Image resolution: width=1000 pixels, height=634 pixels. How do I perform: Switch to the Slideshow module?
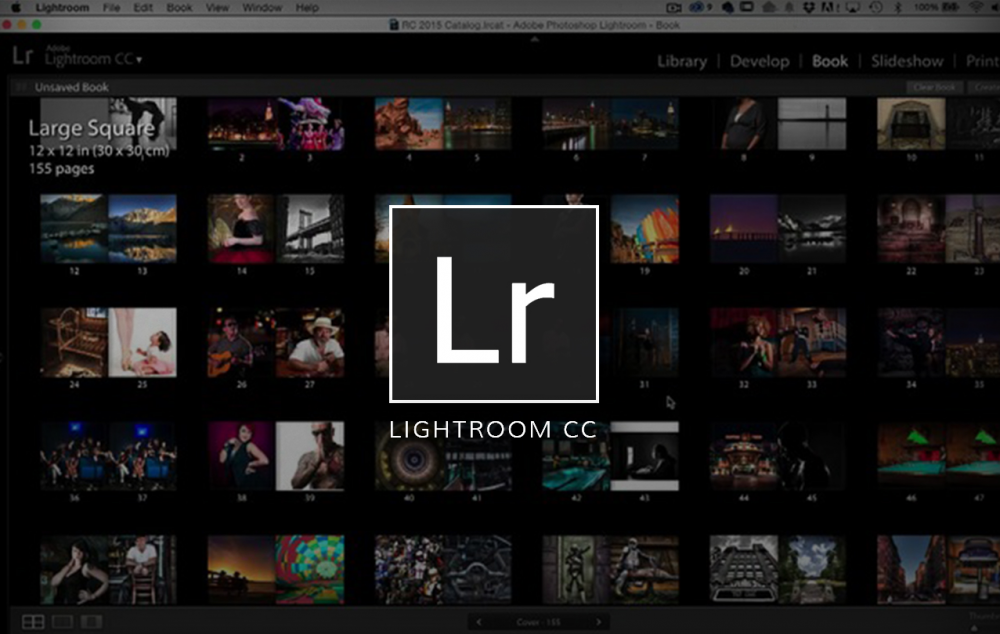[907, 61]
